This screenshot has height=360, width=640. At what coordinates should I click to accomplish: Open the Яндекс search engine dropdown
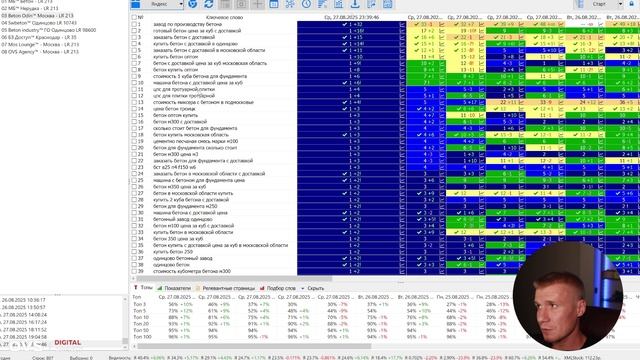(x=181, y=4)
